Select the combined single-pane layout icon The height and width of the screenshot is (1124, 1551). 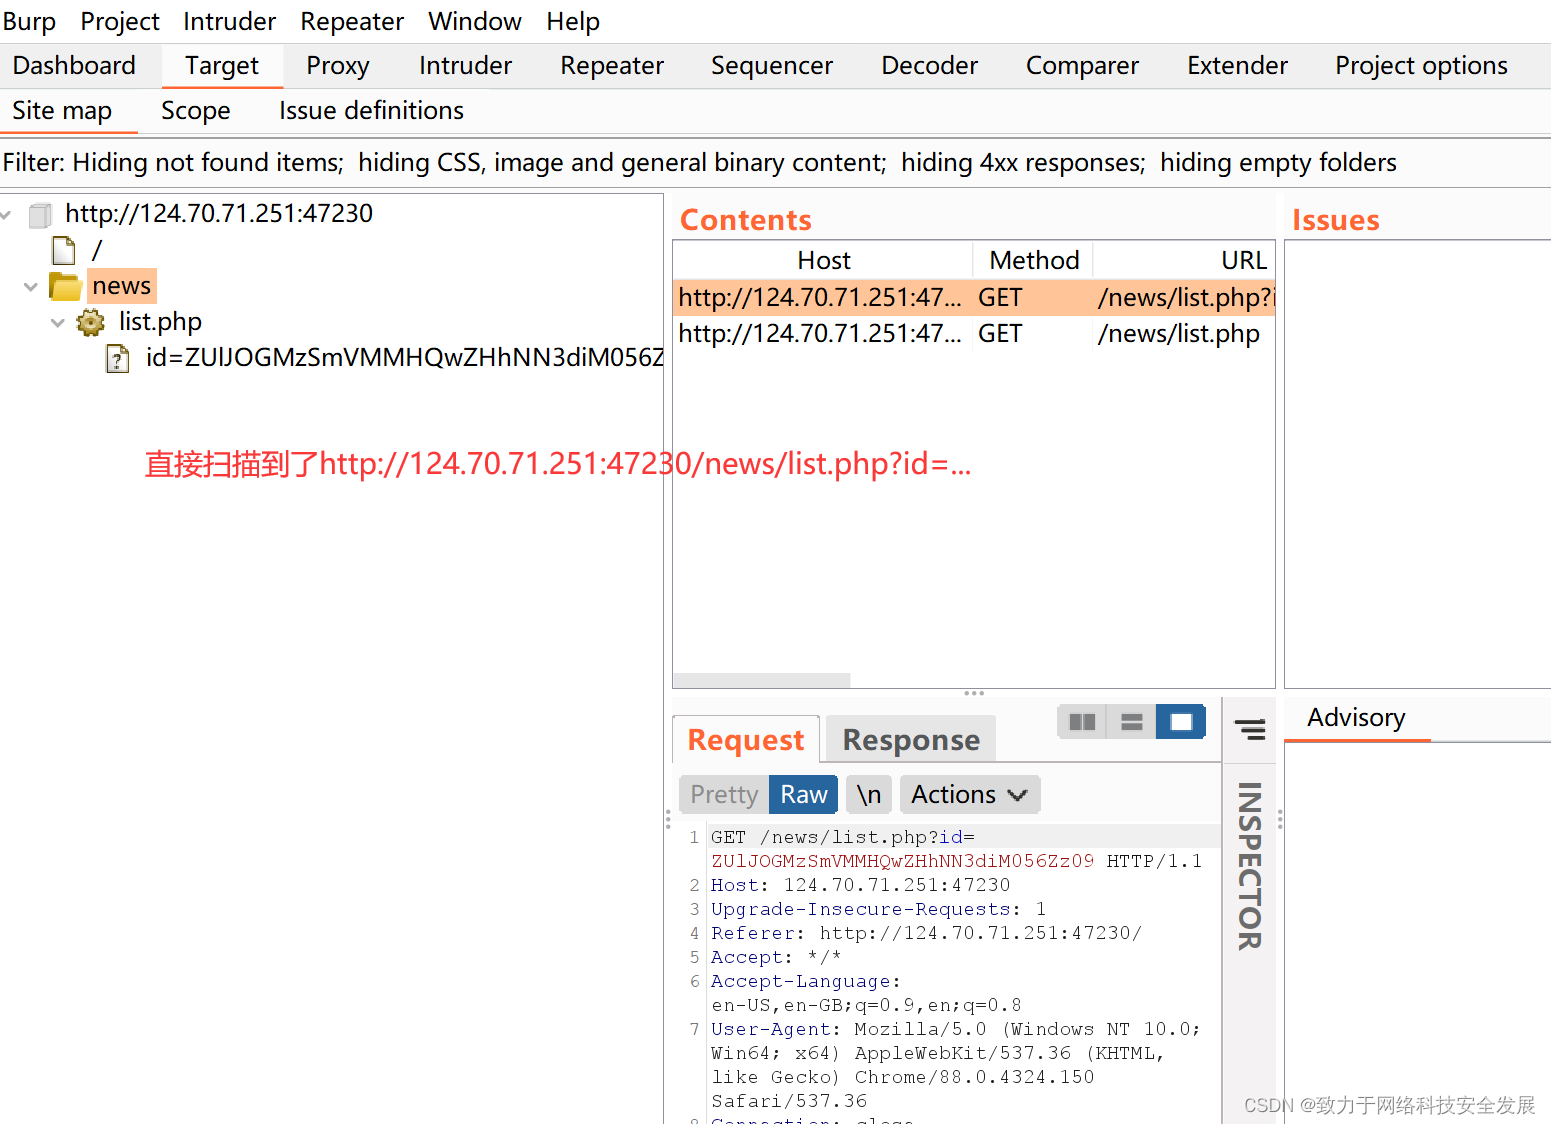coord(1181,722)
